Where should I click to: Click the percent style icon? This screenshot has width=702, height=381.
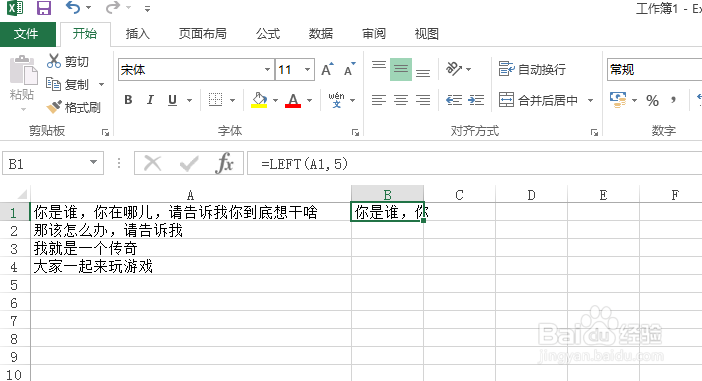(x=652, y=100)
